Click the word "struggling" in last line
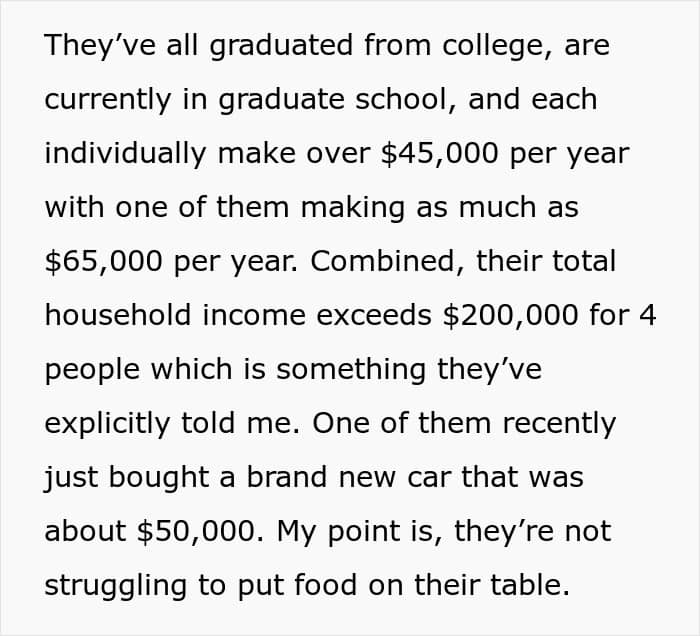 (116, 586)
